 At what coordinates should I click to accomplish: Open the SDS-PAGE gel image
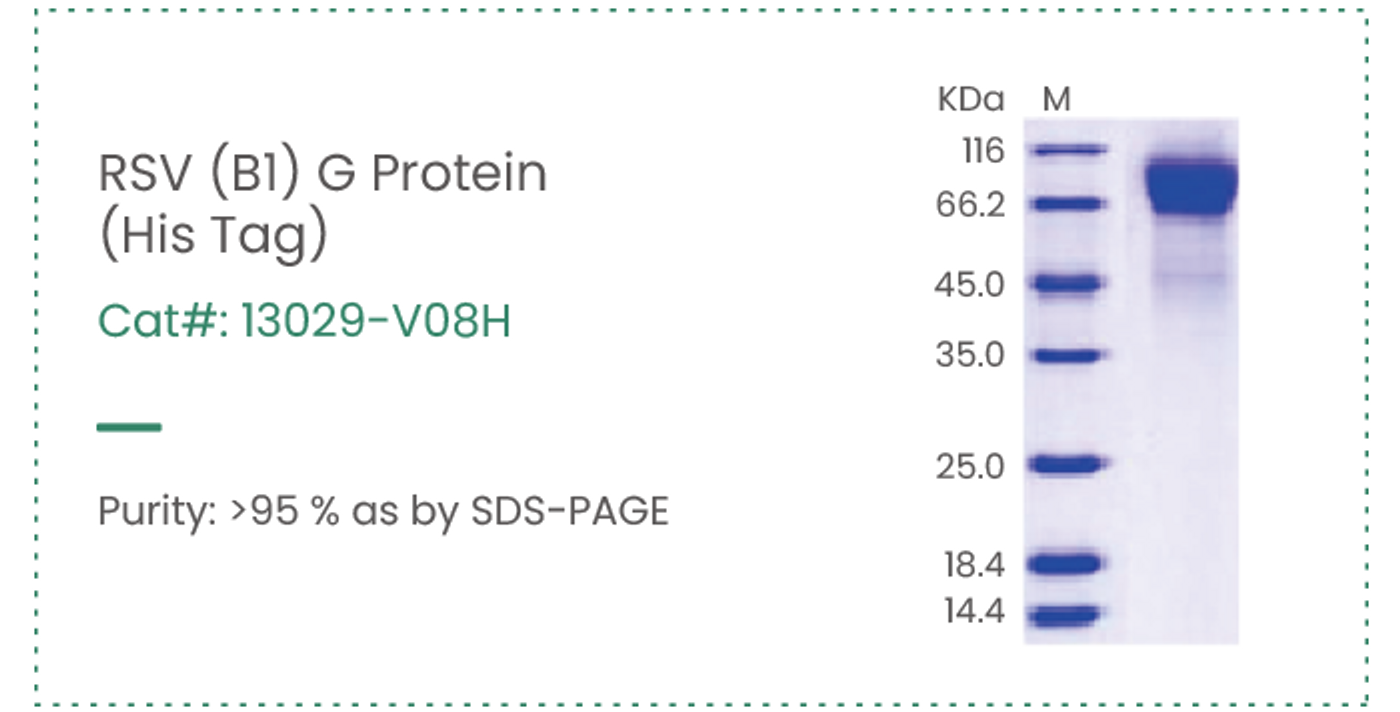(1131, 381)
